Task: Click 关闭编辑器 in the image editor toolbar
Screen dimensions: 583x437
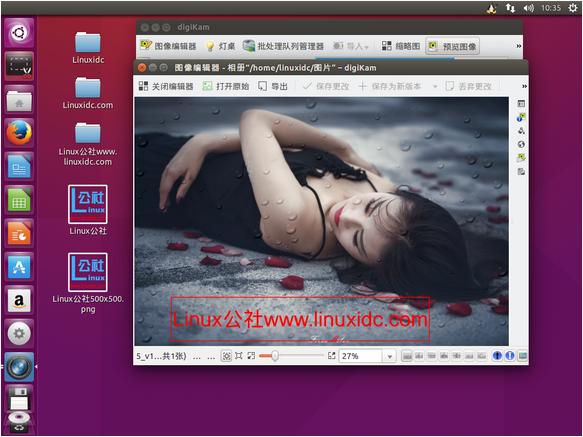Action: [165, 86]
